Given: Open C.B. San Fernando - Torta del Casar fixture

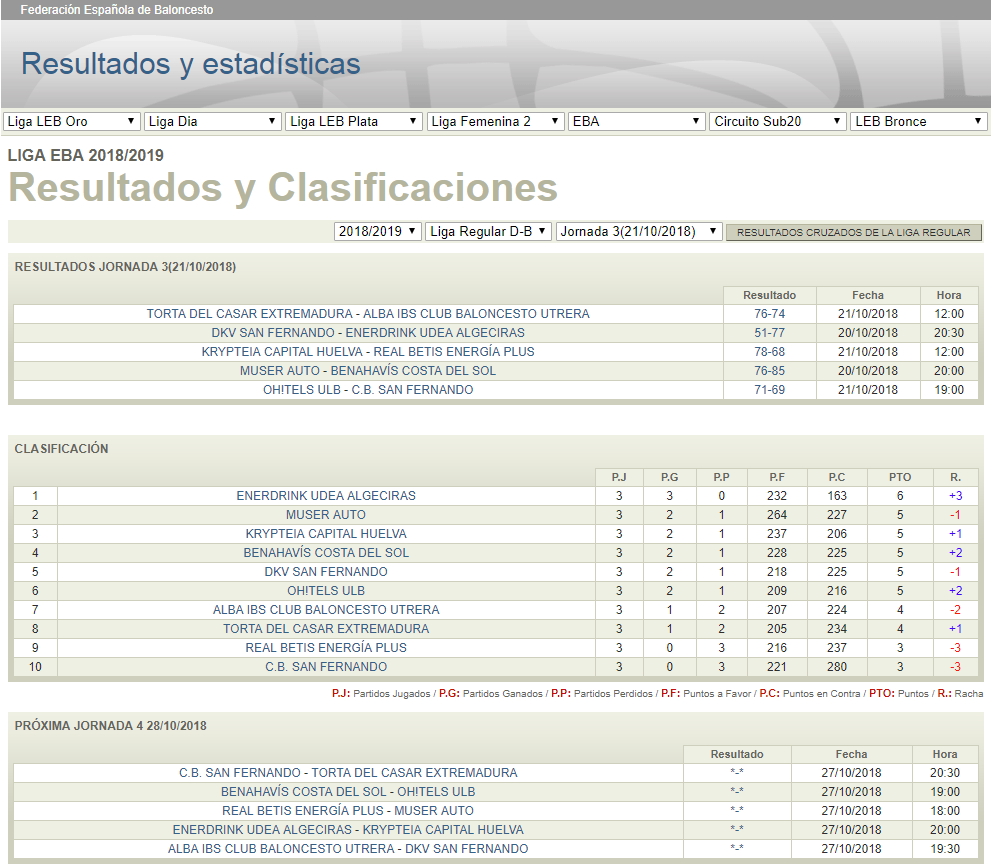Looking at the screenshot, I should point(348,773).
